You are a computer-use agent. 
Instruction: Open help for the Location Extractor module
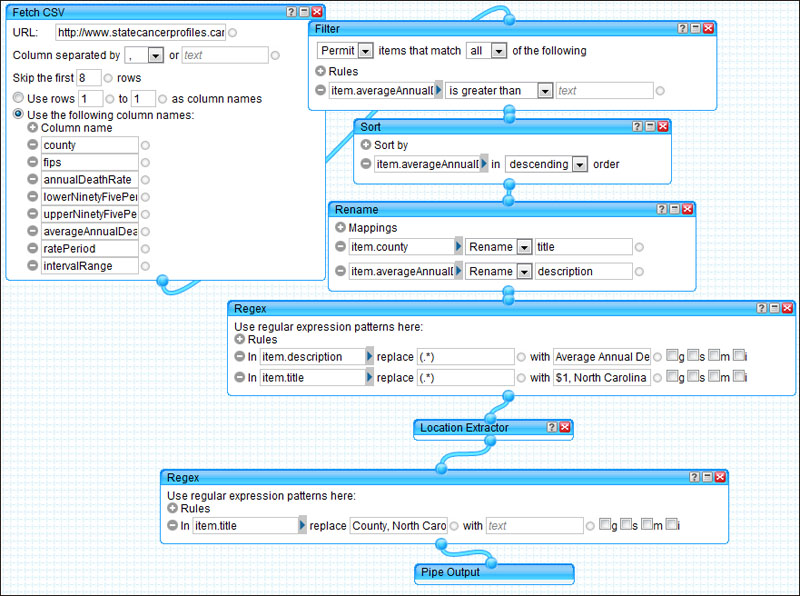(x=551, y=428)
